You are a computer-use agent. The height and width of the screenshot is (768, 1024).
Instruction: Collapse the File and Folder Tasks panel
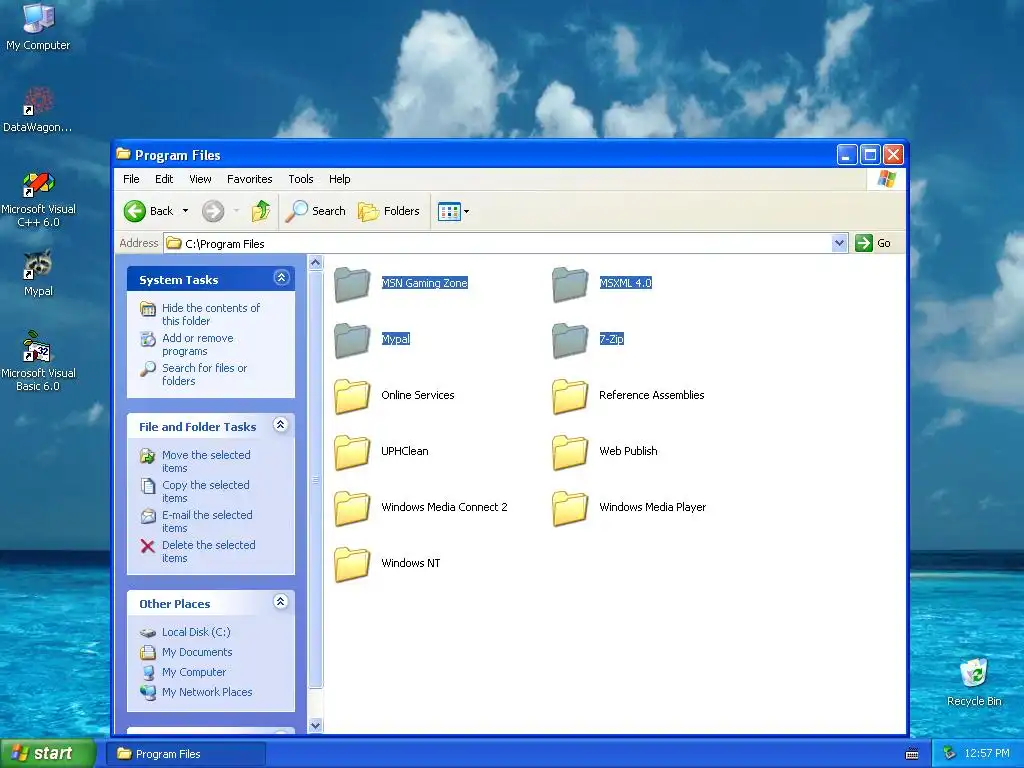[281, 425]
